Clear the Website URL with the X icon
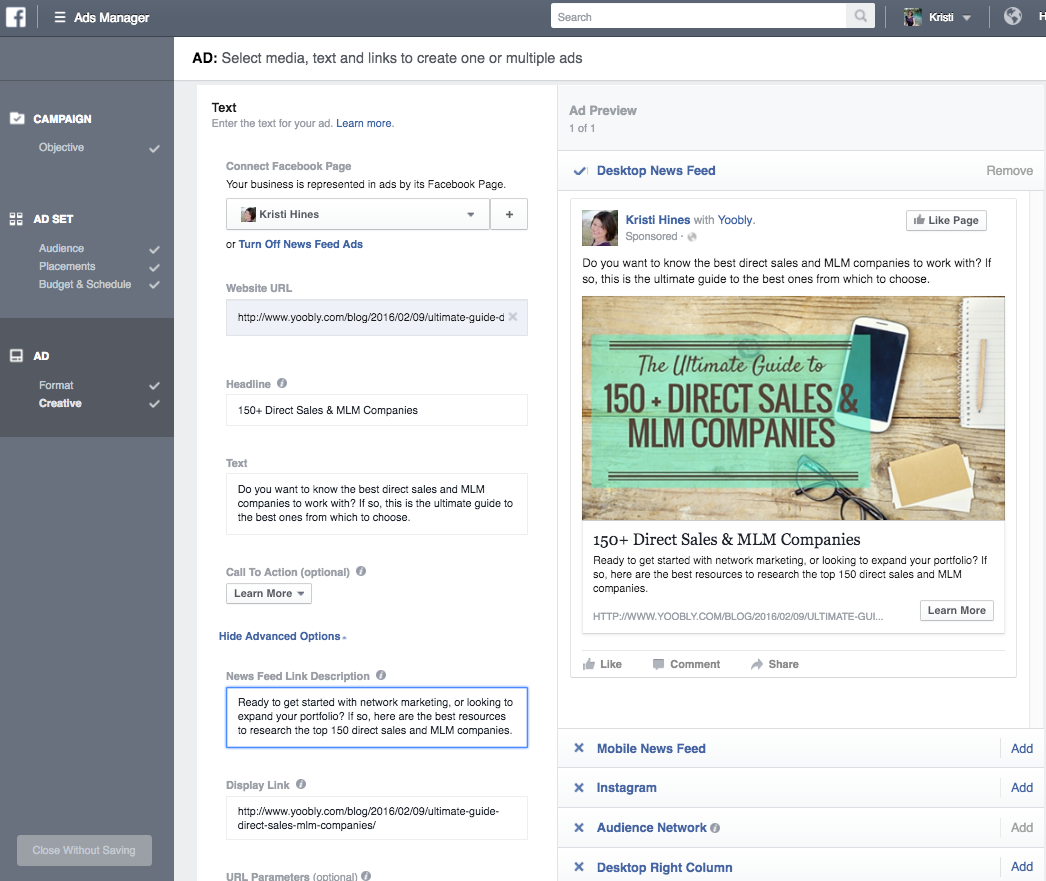1046x881 pixels. click(x=513, y=317)
